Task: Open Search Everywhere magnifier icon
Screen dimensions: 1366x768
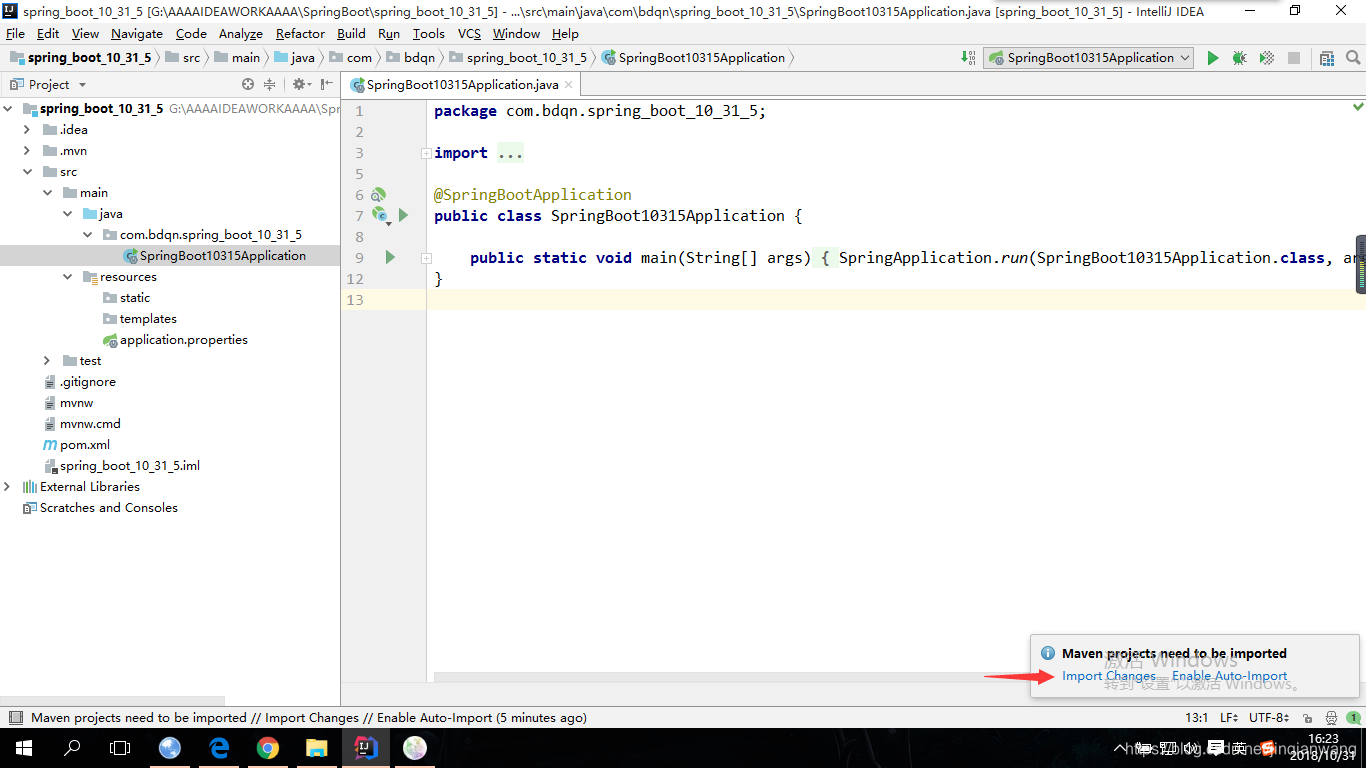Action: coord(1353,58)
